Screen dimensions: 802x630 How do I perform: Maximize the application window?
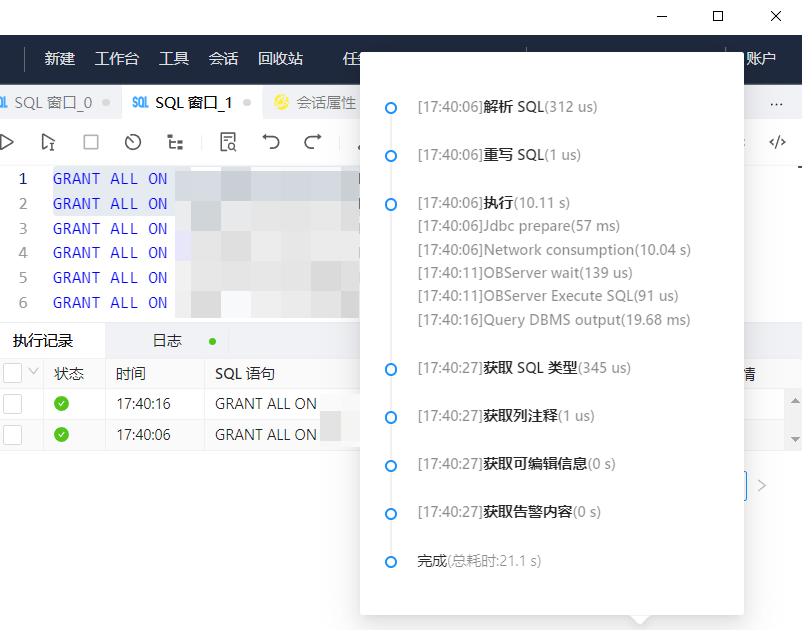(718, 16)
